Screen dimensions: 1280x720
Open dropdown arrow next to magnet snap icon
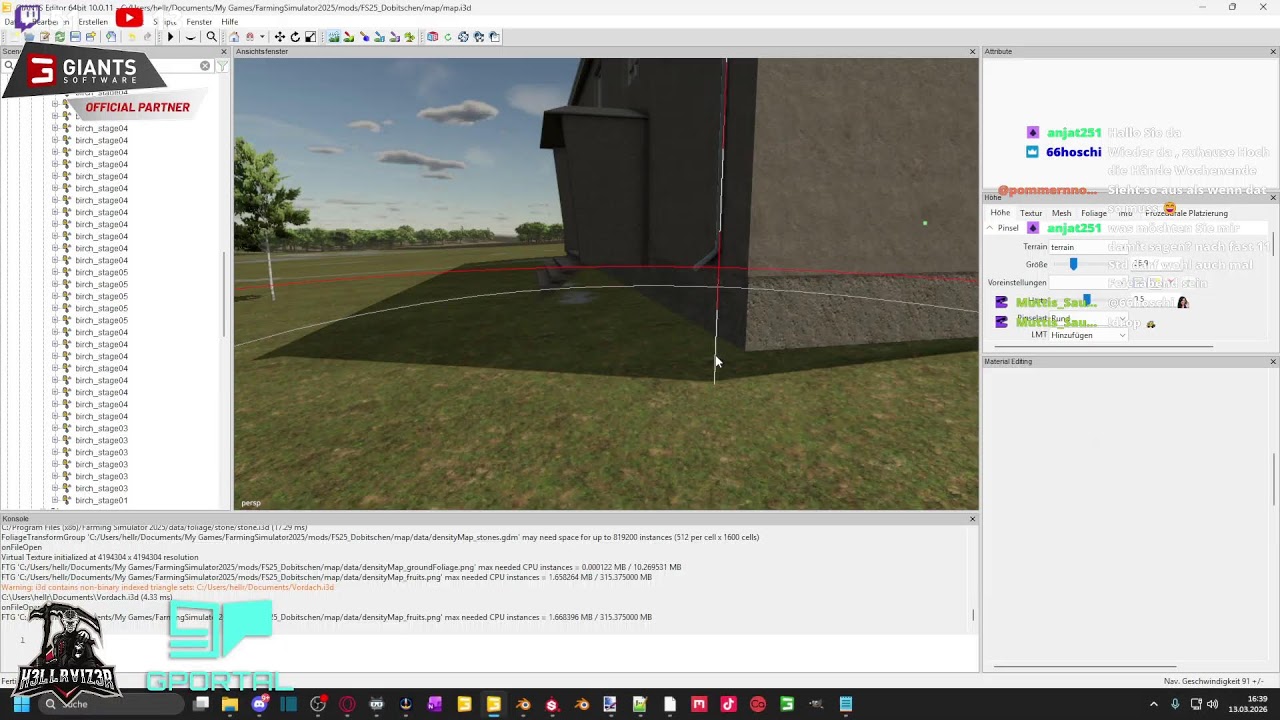pyautogui.click(x=261, y=37)
